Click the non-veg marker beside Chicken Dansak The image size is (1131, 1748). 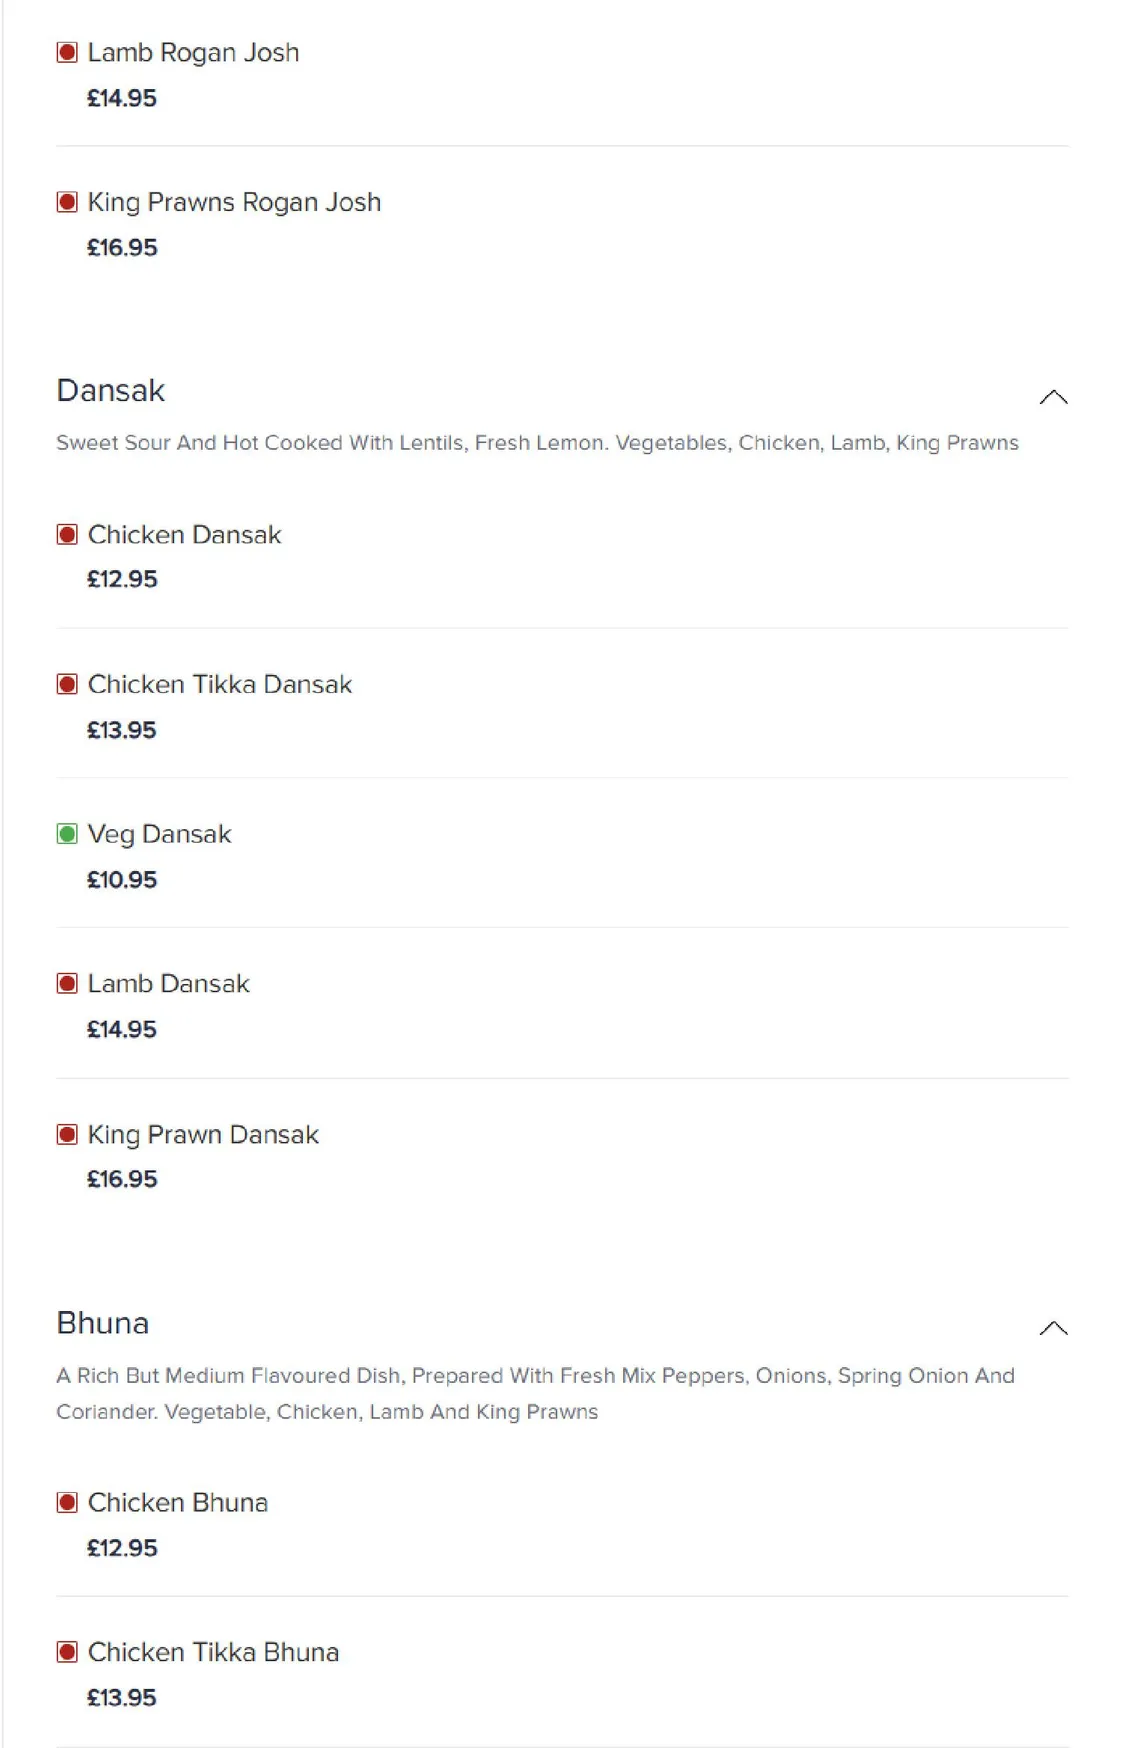pos(67,535)
